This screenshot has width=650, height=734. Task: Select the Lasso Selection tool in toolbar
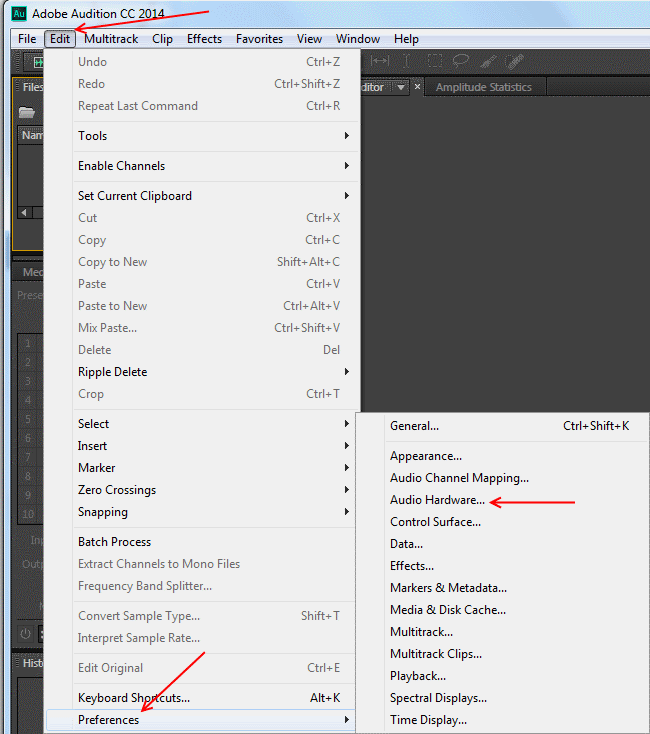click(460, 62)
